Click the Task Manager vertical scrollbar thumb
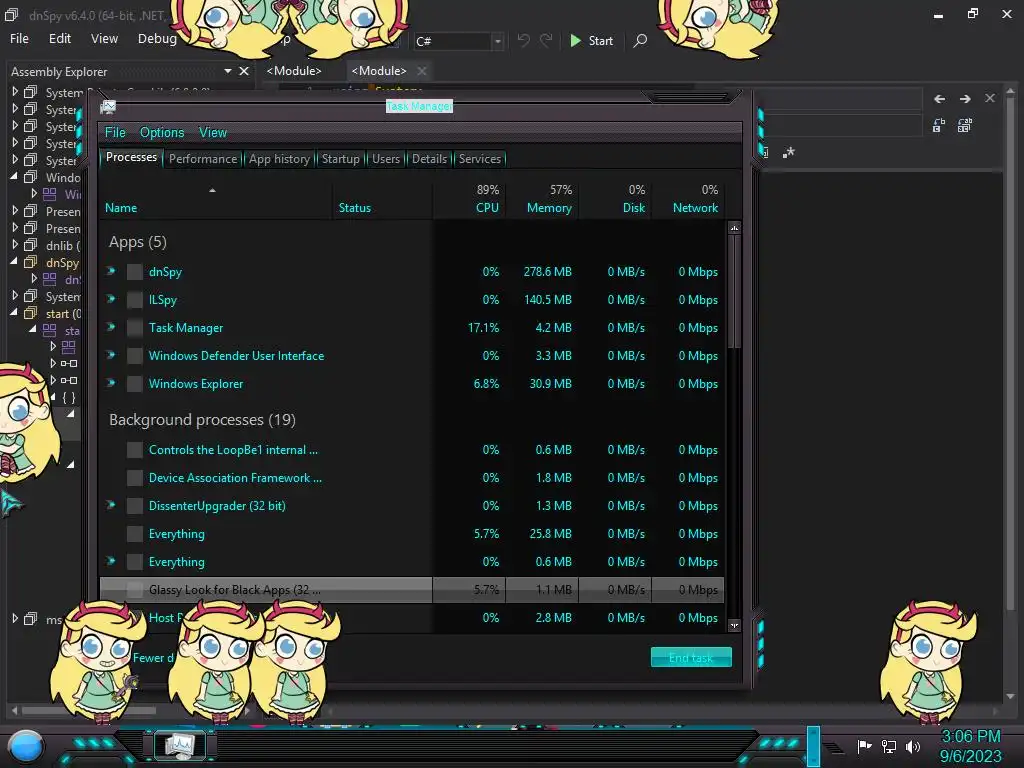Screen dimensions: 1024x768 (x=734, y=291)
